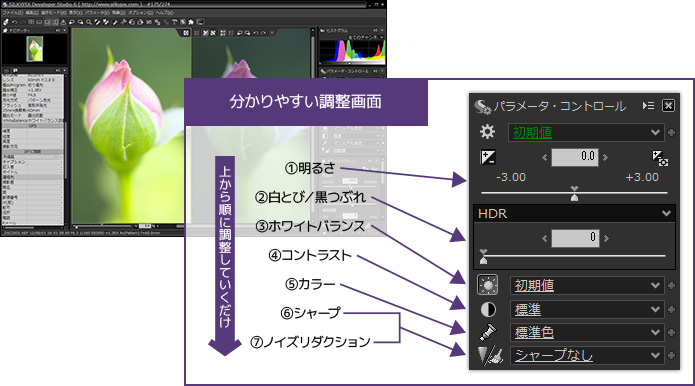Image resolution: width=695 pixels, height=386 pixels.
Task: Click the plus button next to 標準色
Action: [x=672, y=332]
